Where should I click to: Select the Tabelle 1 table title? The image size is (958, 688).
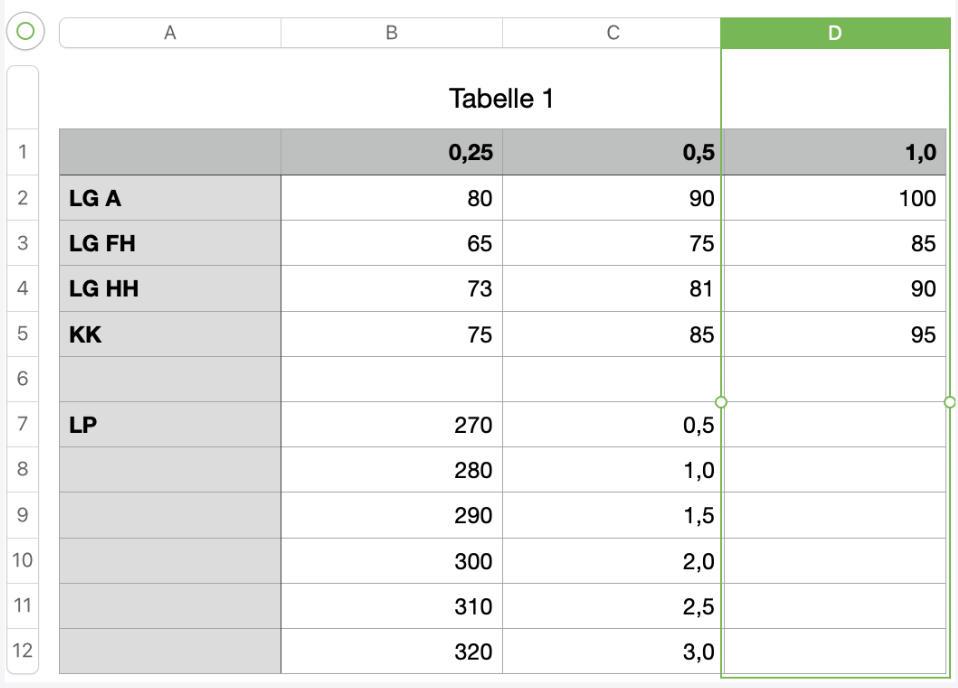pos(501,98)
